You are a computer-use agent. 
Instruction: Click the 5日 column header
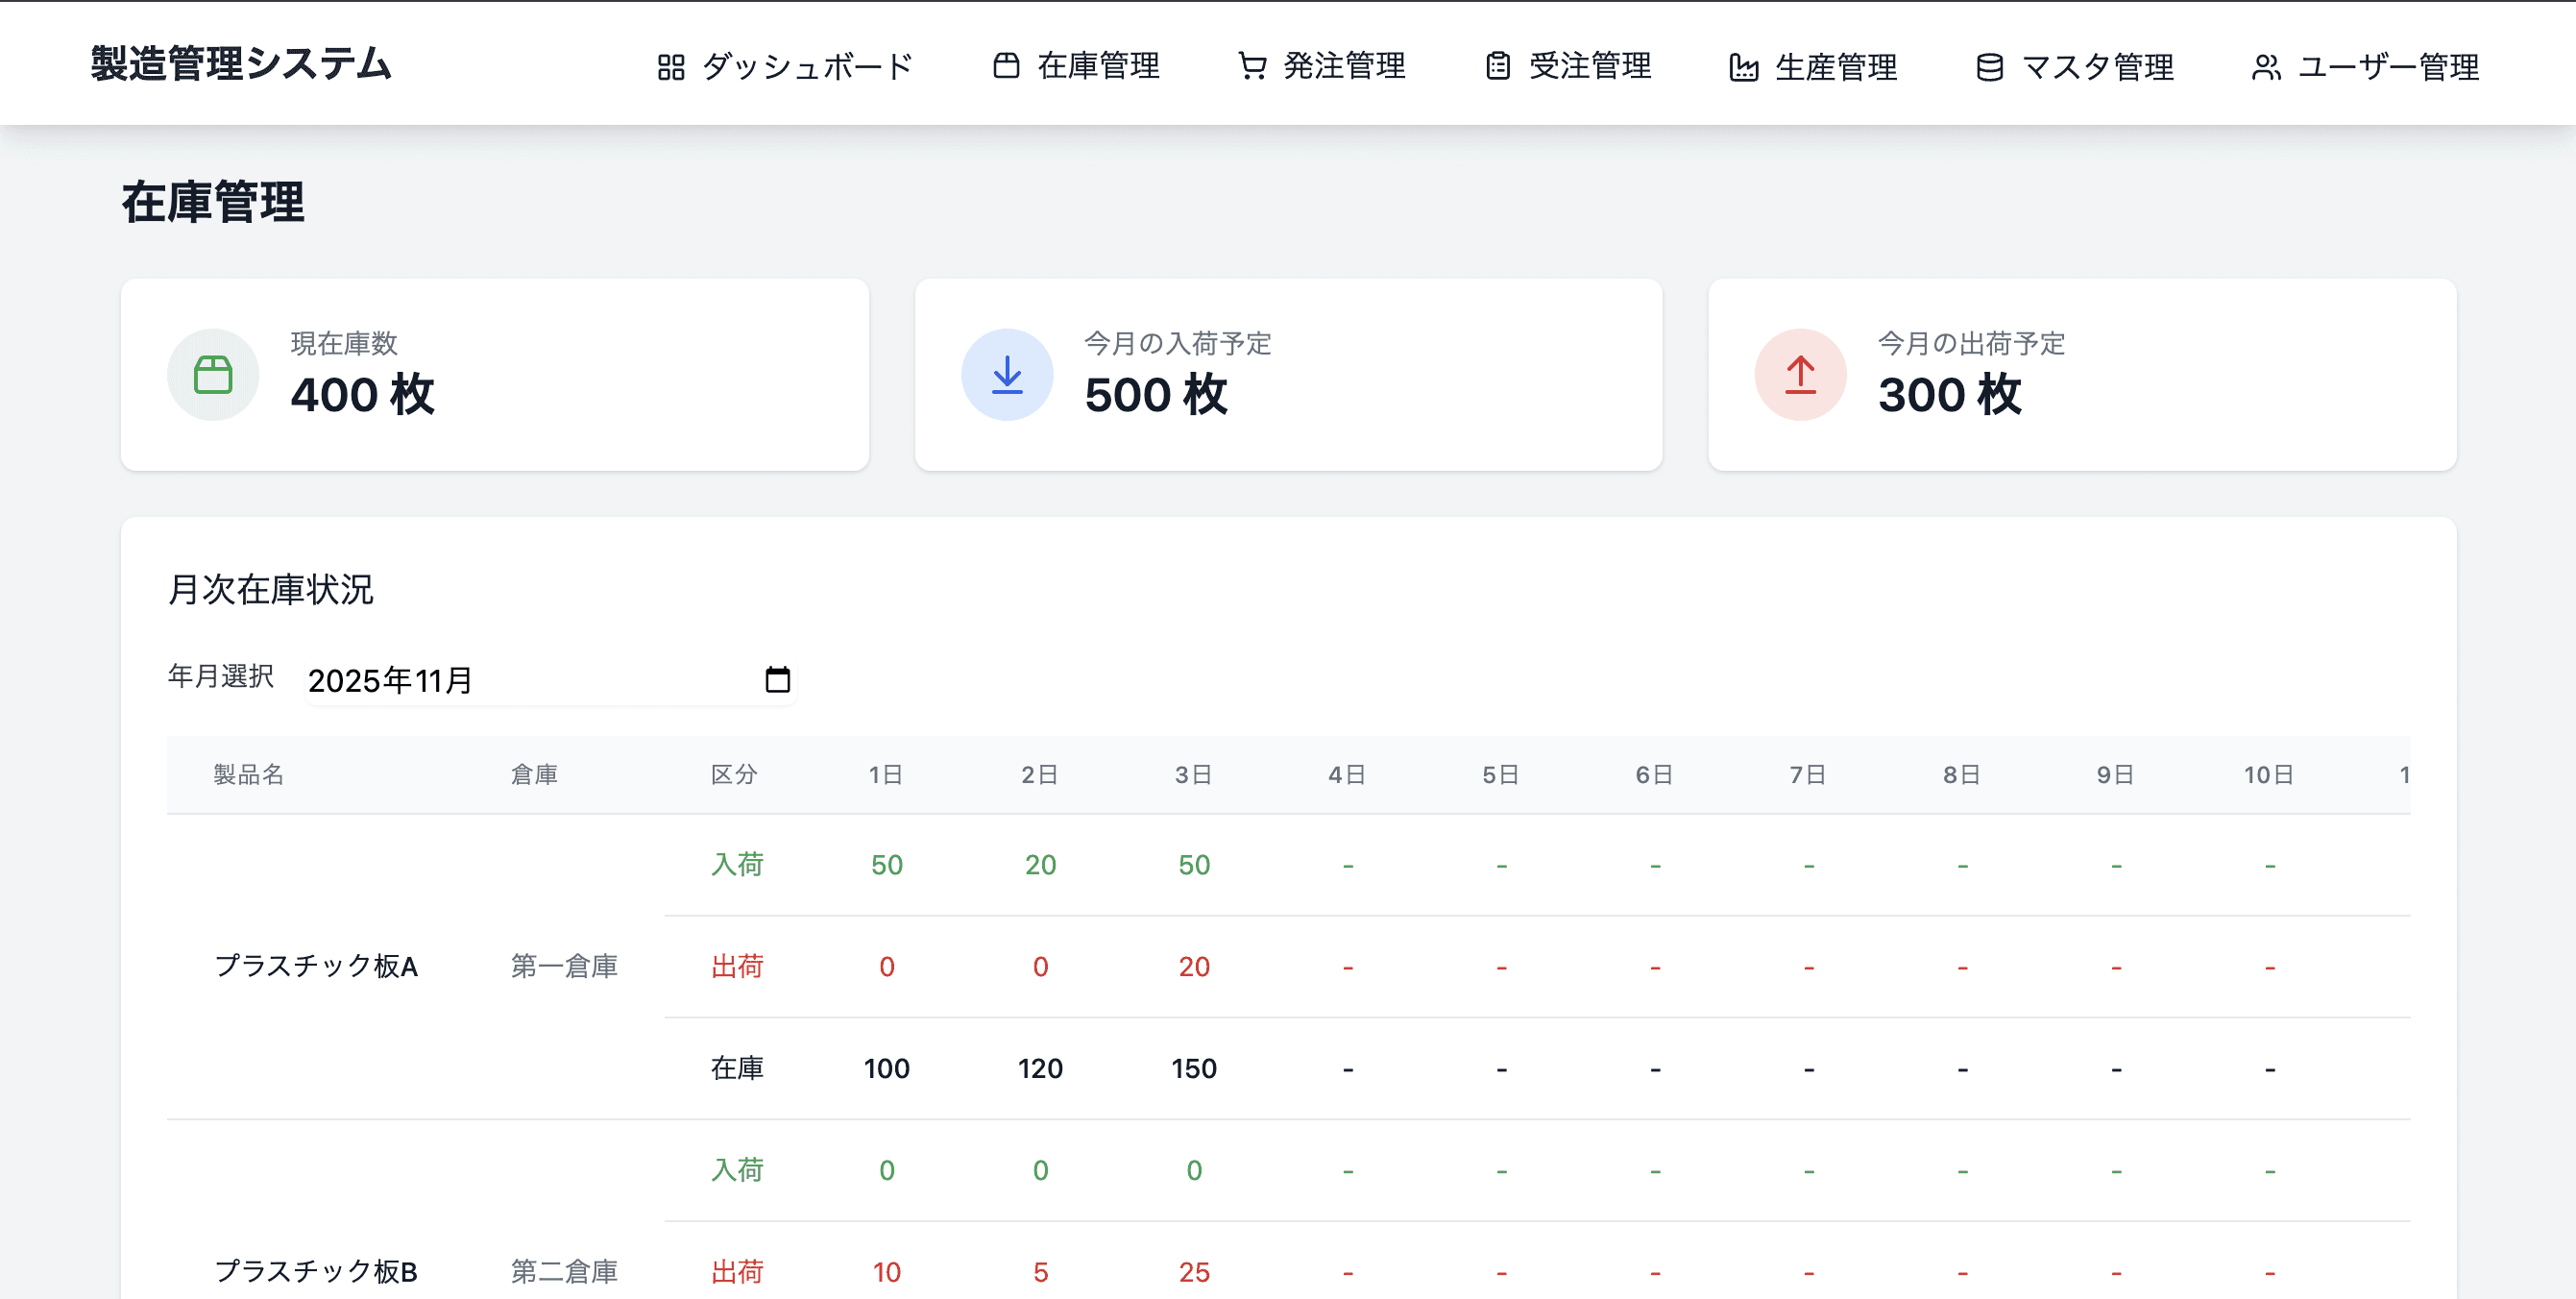1501,775
